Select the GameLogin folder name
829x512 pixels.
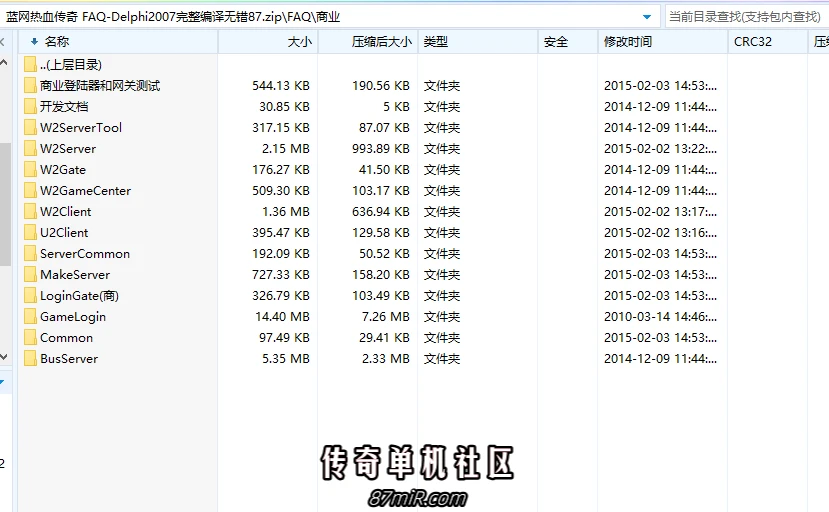73,317
